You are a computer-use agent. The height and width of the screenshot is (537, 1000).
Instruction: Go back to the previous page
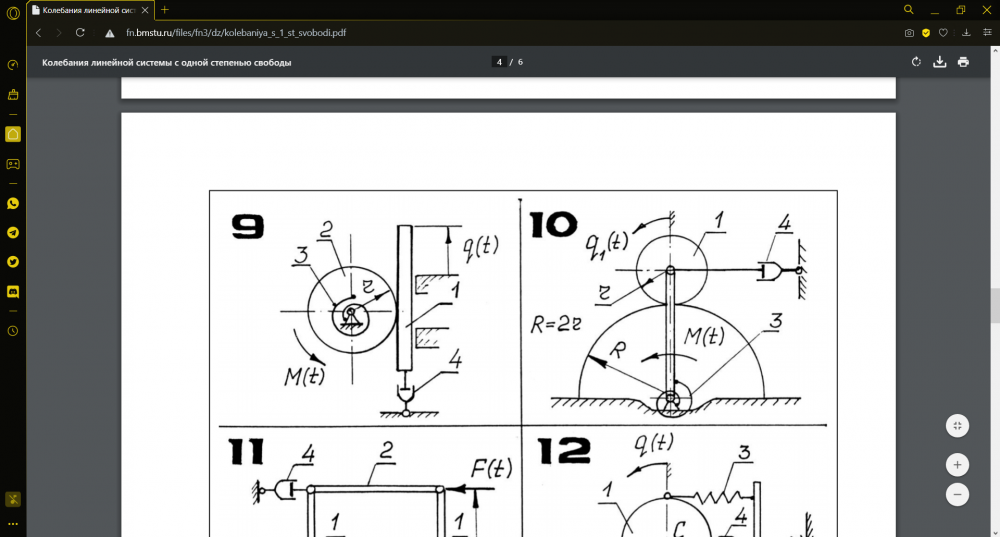[38, 33]
